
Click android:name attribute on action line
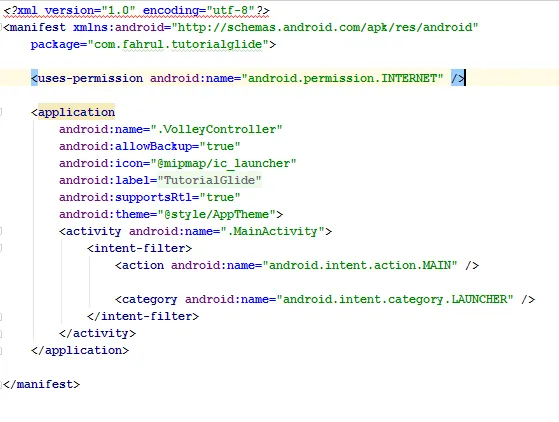coord(213,266)
